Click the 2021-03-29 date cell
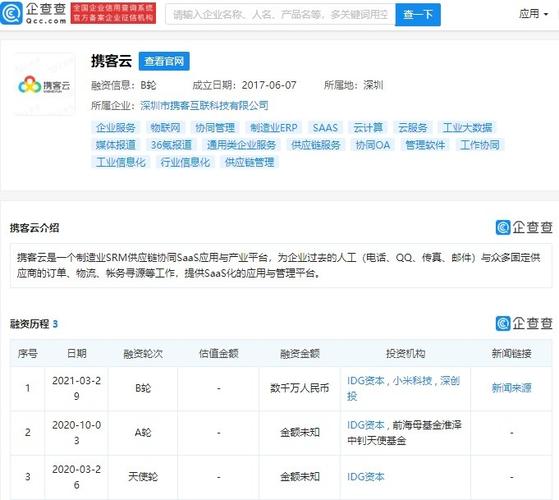Viewport: 559px width, 500px height. (x=77, y=388)
